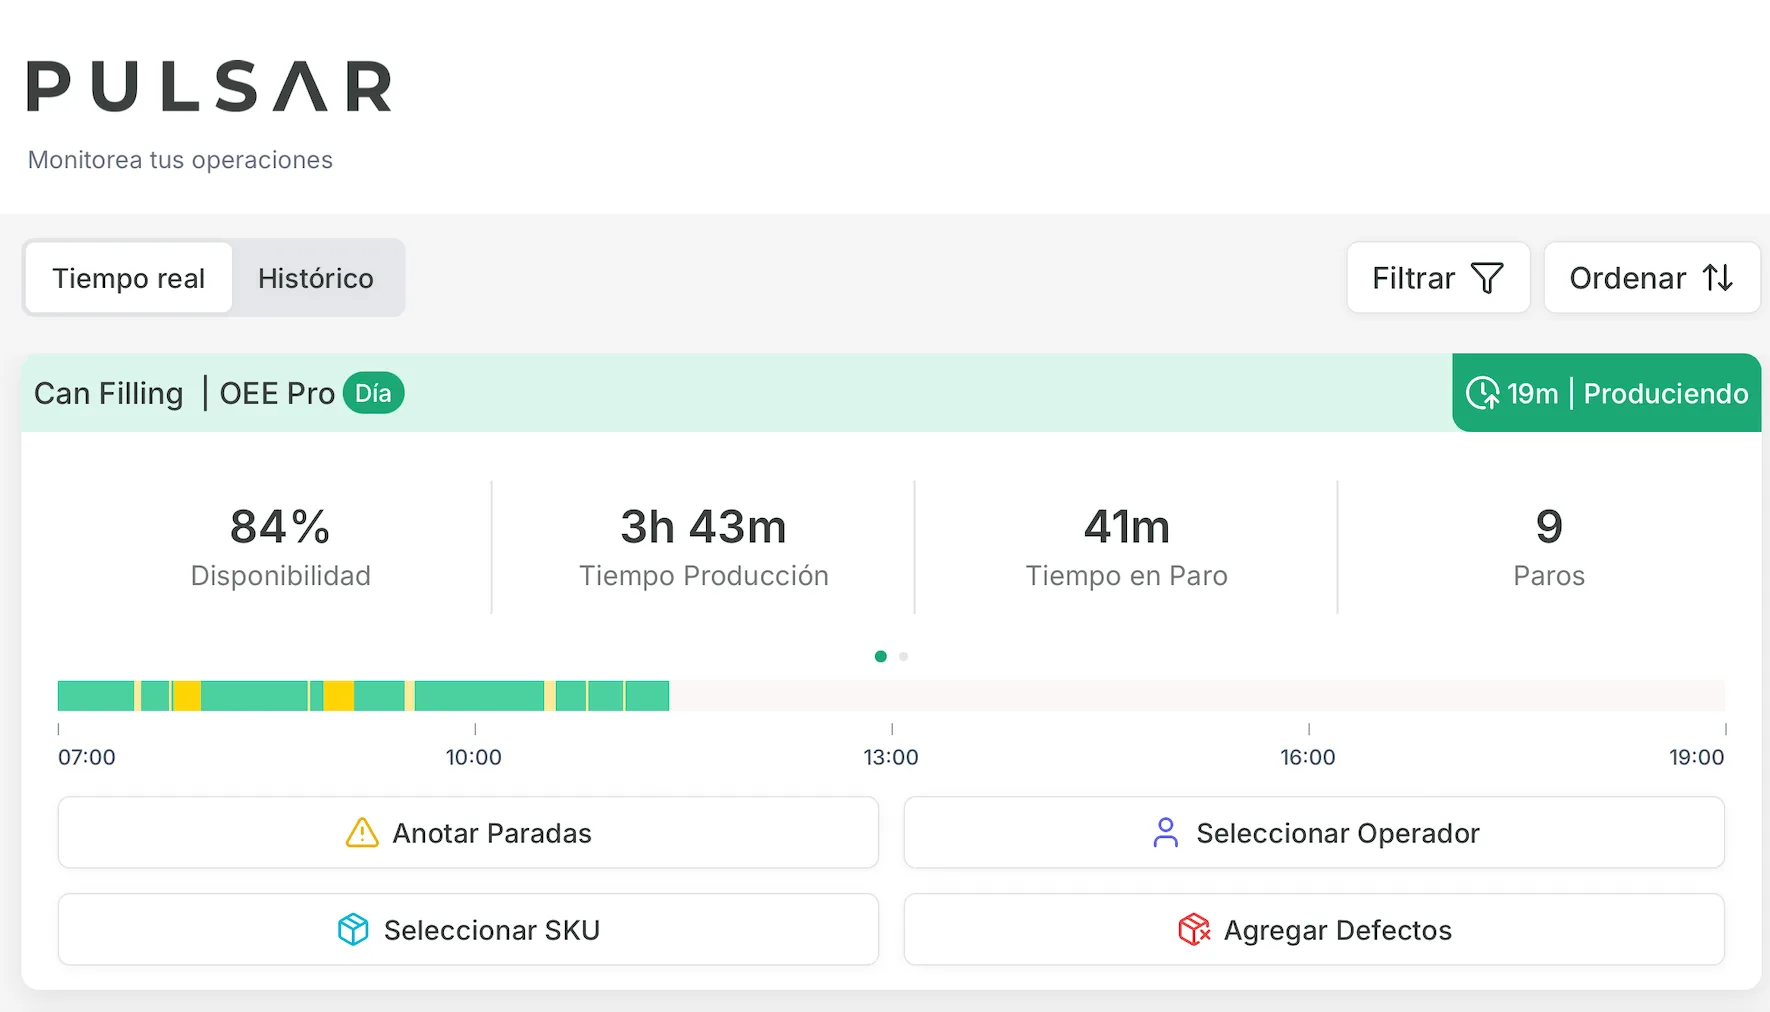Image resolution: width=1770 pixels, height=1012 pixels.
Task: Click the warning triangle icon in Anotar Paradas
Action: (362, 833)
